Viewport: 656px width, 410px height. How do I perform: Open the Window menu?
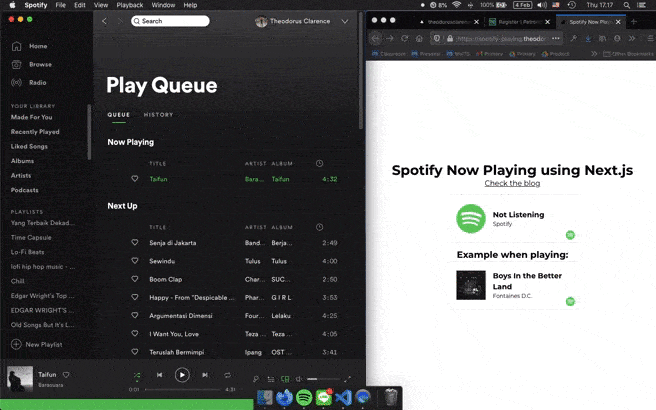point(163,5)
